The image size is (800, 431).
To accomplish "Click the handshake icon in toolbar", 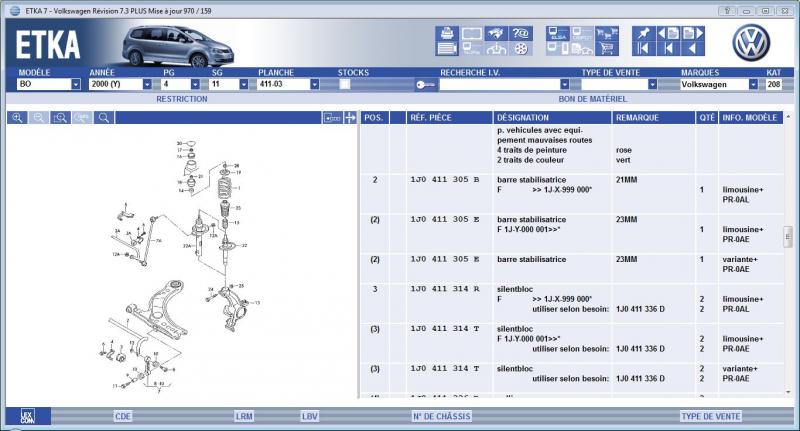I will (x=495, y=33).
